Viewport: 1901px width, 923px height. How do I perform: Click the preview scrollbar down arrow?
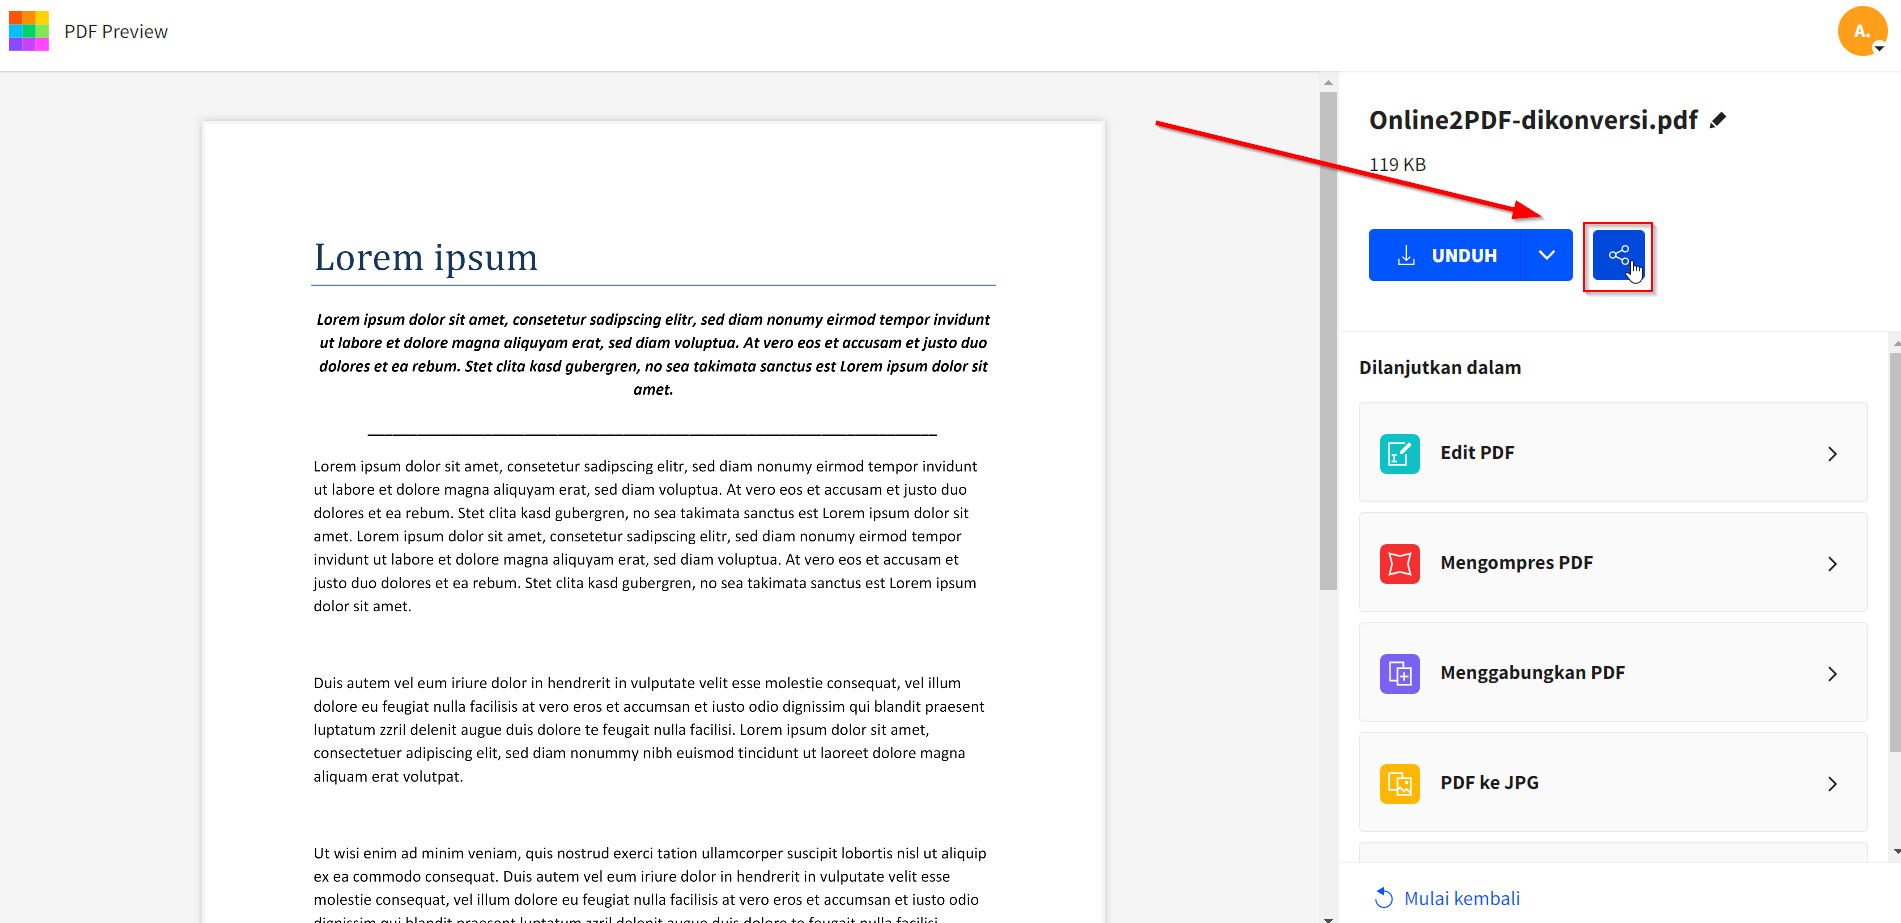coord(1328,918)
